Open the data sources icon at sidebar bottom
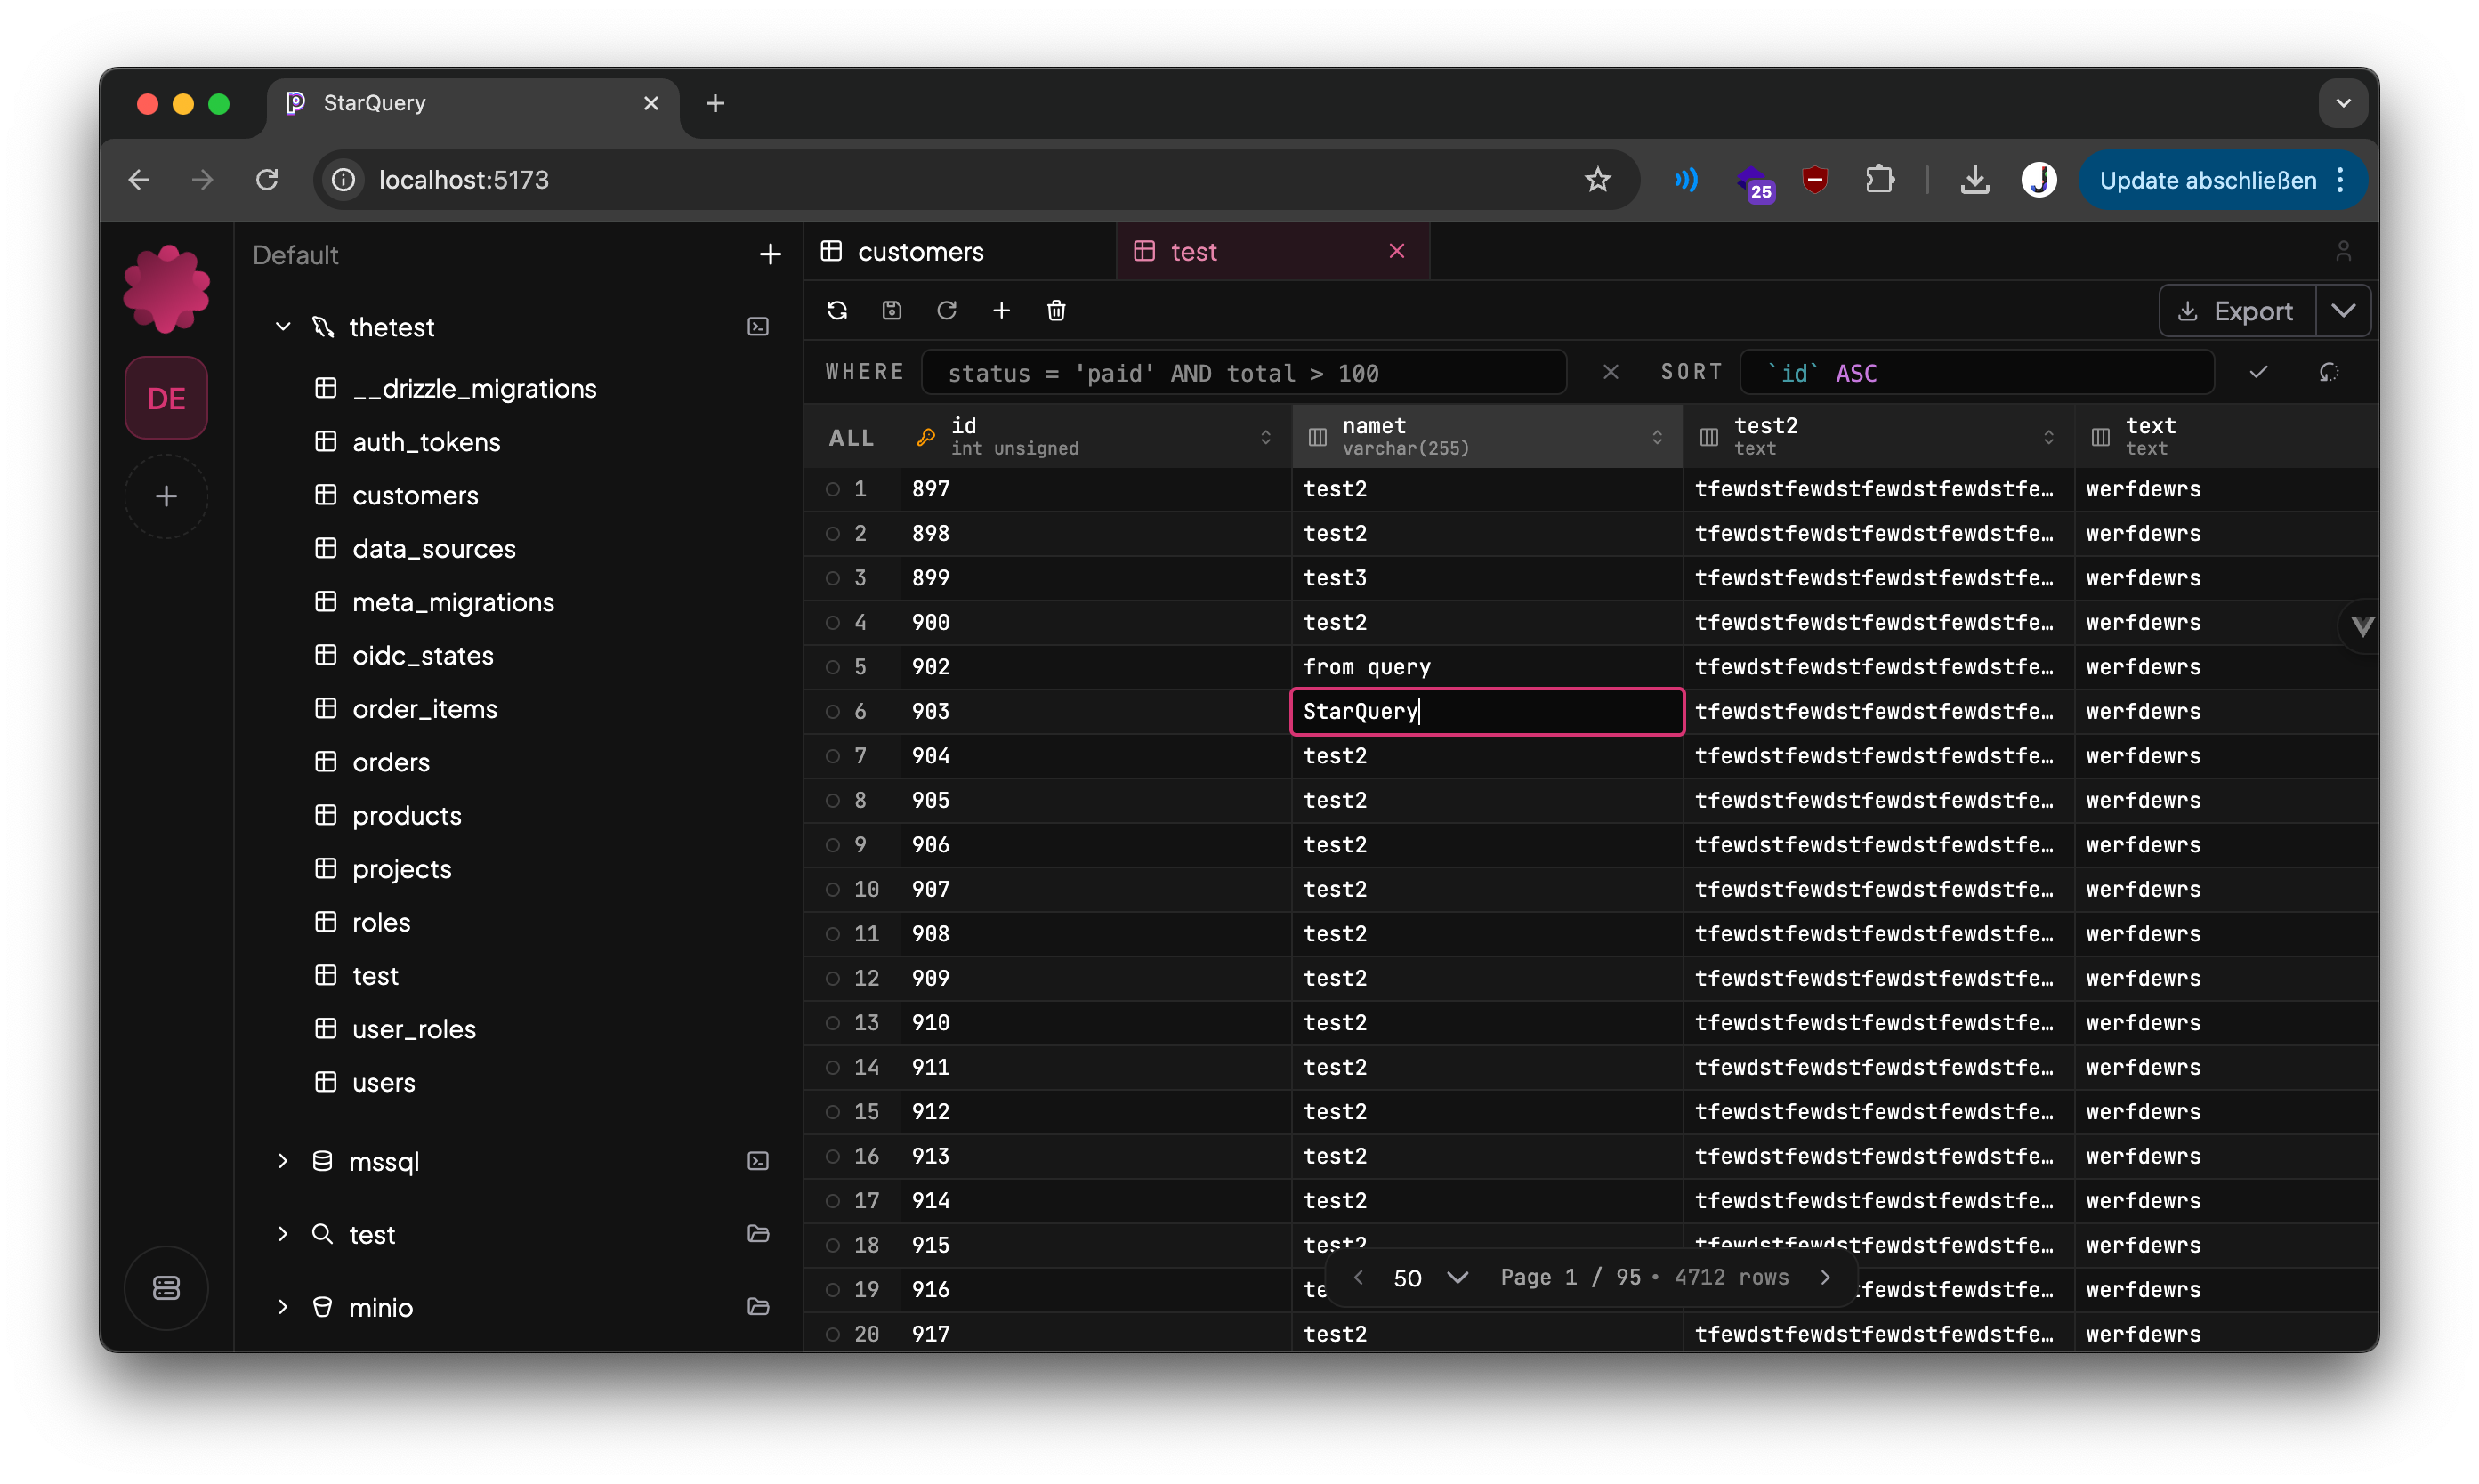2479x1484 pixels. pos(166,1288)
